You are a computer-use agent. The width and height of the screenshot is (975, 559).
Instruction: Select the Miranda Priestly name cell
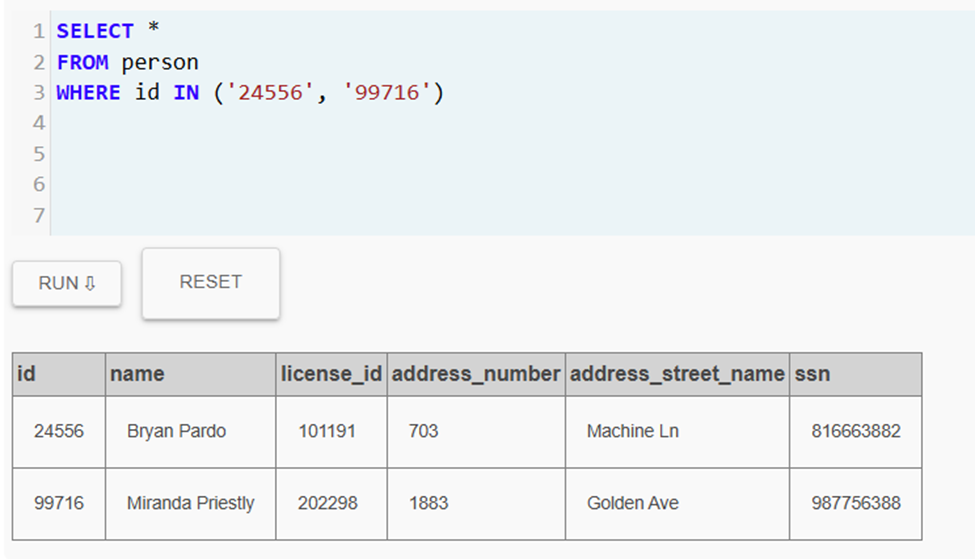point(191,504)
